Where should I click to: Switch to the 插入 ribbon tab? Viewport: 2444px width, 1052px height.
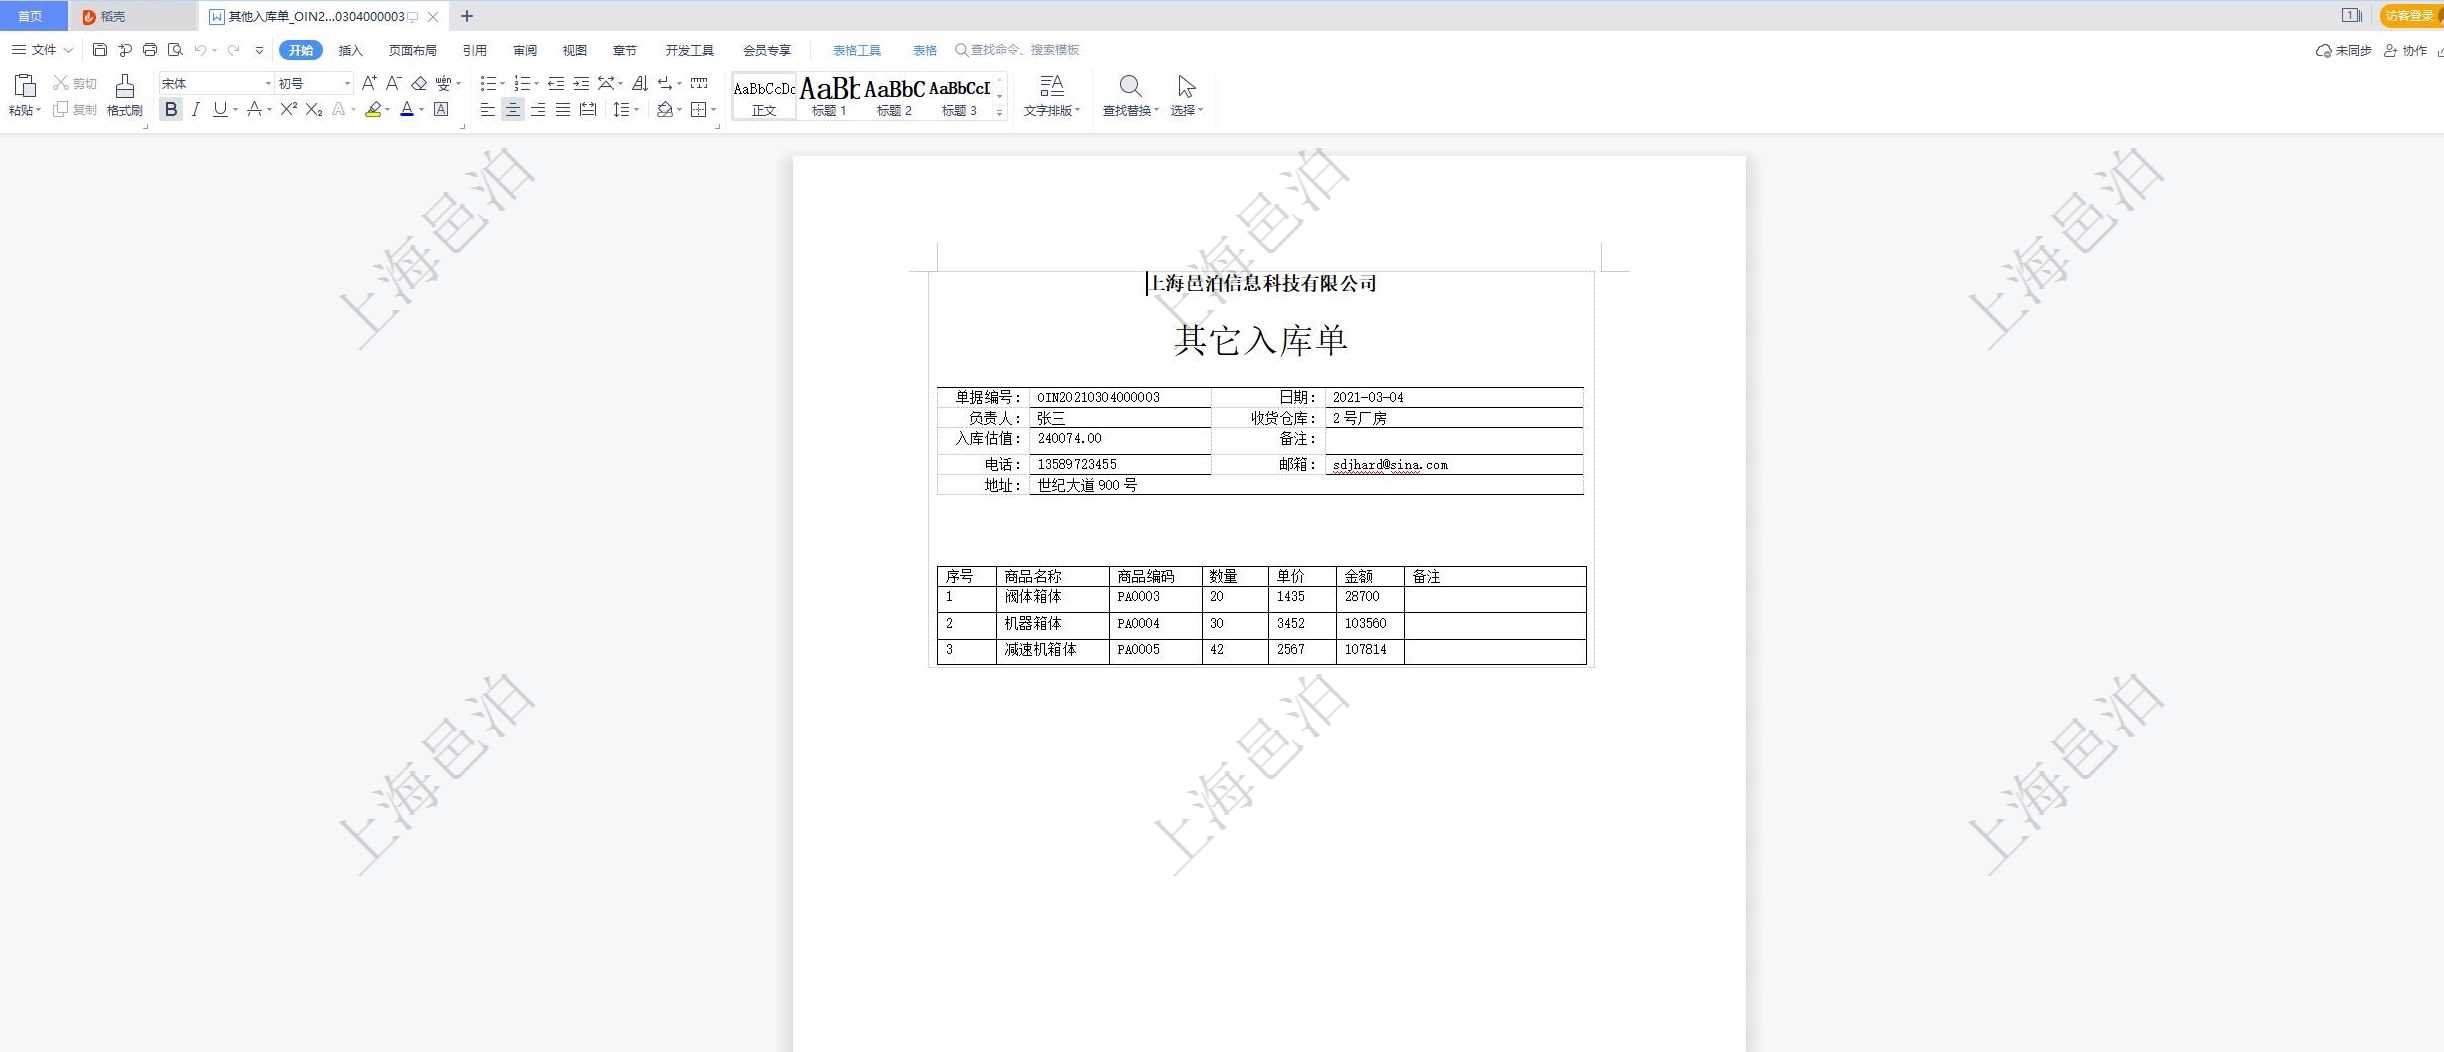[x=350, y=50]
